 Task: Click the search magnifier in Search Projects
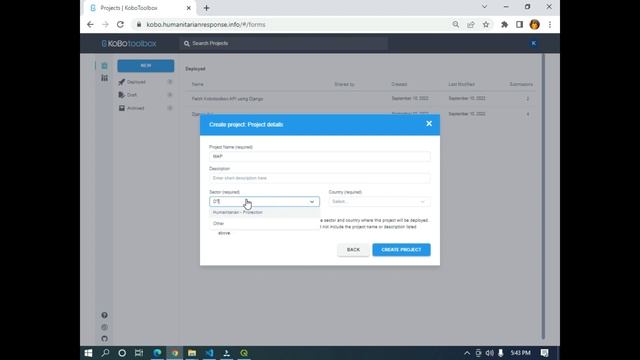pos(187,43)
